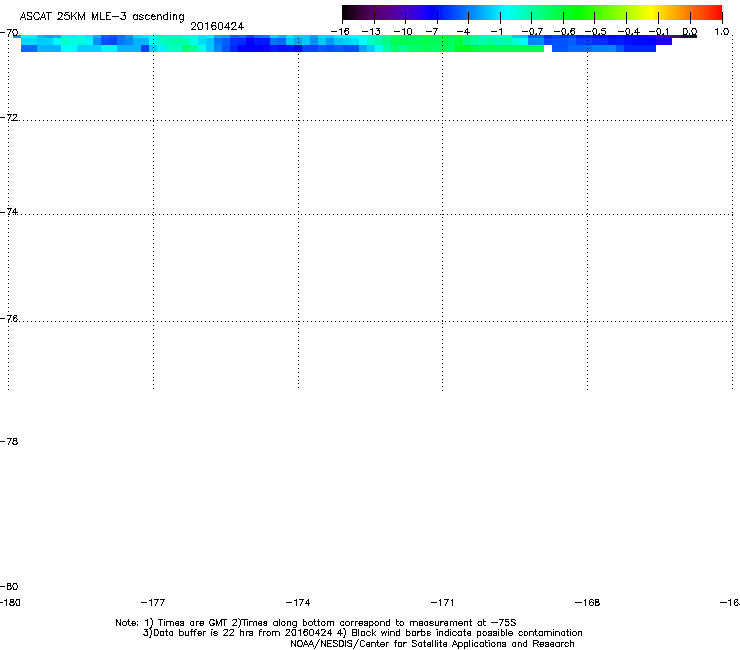Click the '-0.4' label on the color scale
Viewport: 740px width, 650px height.
[x=629, y=32]
